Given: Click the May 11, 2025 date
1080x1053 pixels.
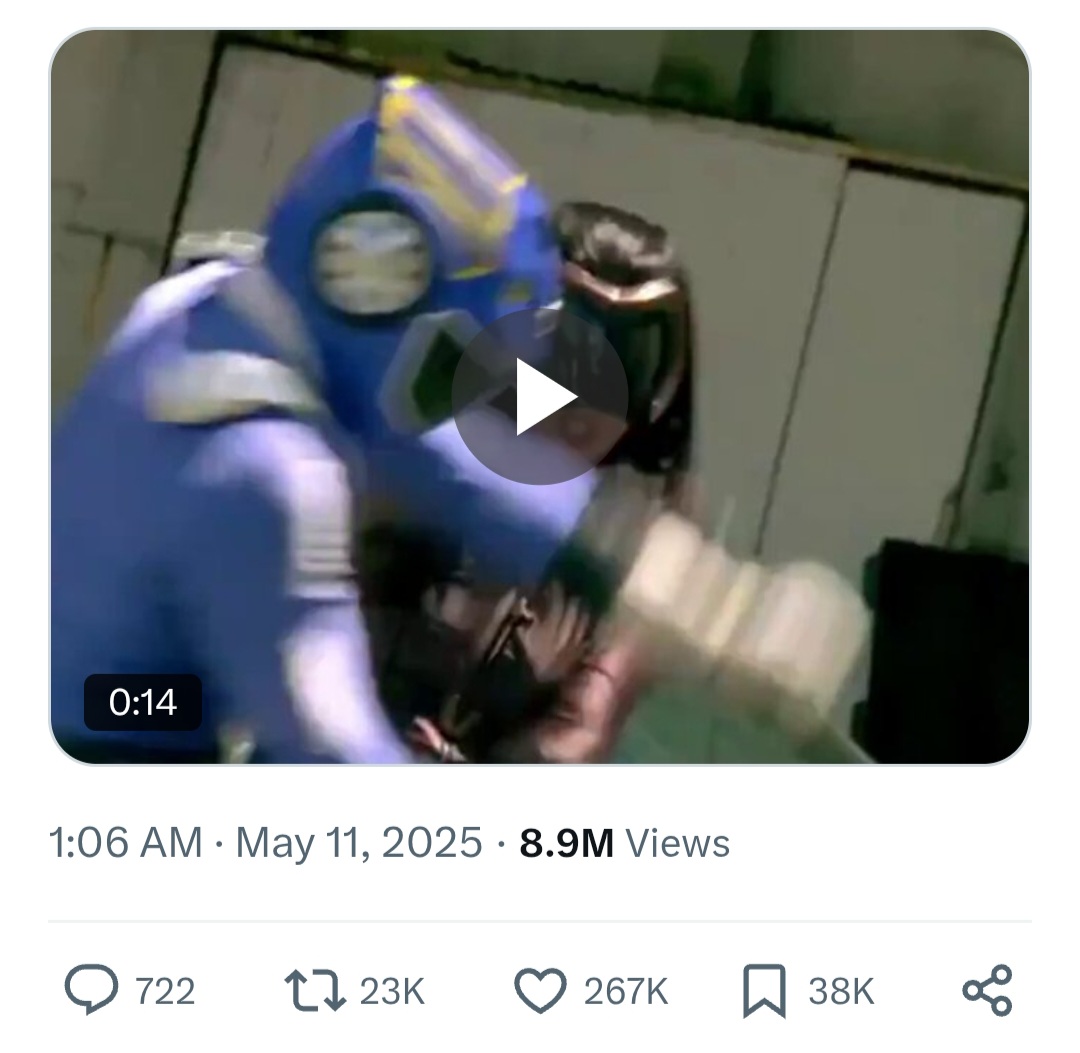Looking at the screenshot, I should [359, 842].
